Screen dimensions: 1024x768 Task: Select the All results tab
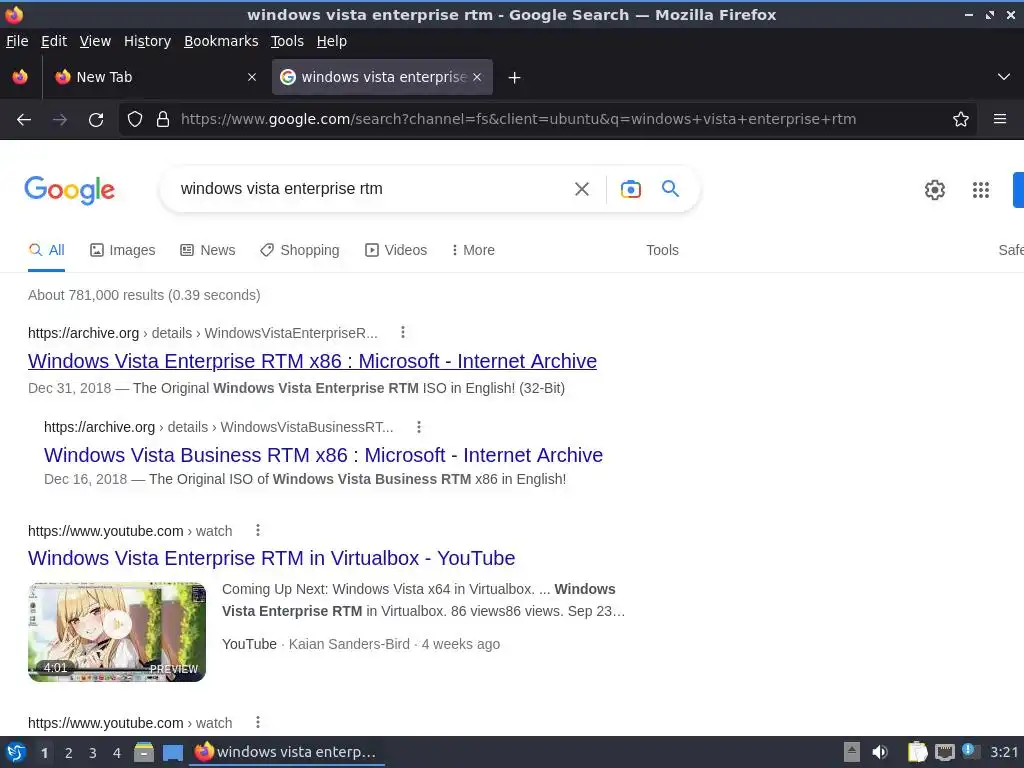click(46, 250)
